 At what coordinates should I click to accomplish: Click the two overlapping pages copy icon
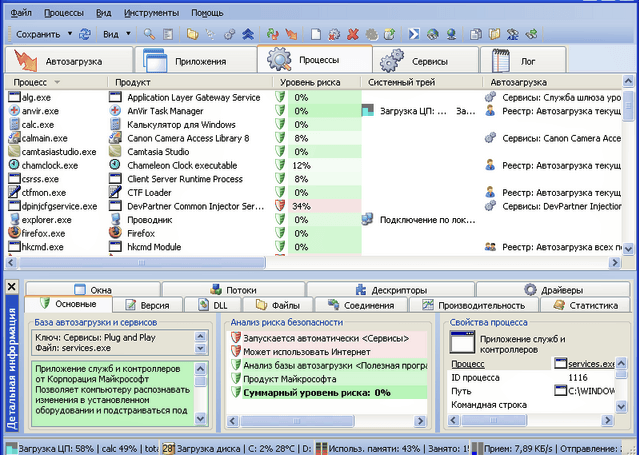click(x=476, y=34)
